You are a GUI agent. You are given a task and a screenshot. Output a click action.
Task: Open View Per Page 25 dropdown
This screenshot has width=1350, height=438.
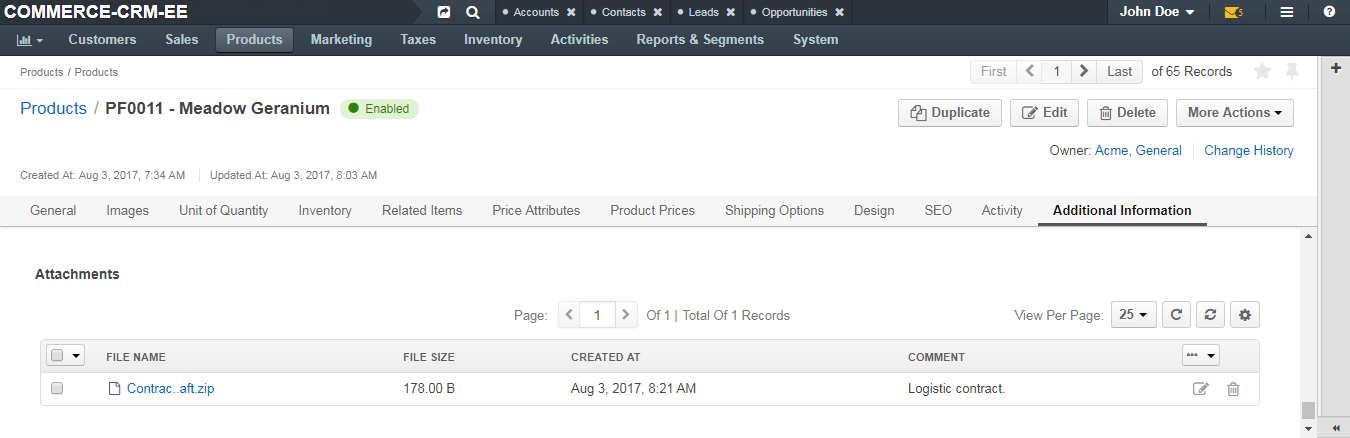1135,315
